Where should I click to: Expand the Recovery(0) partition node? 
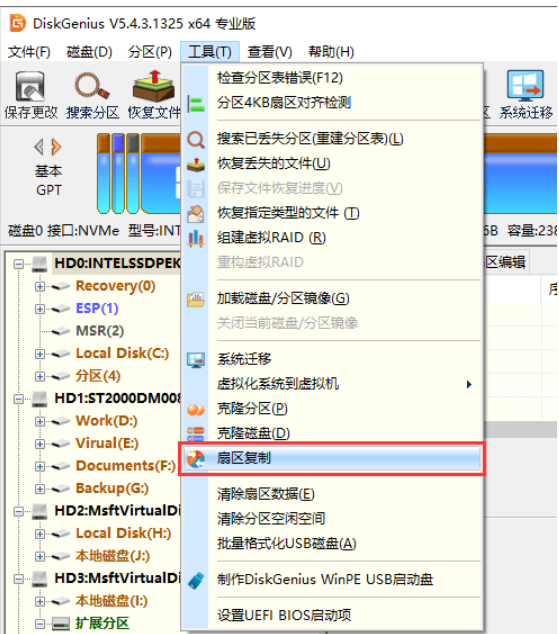click(40, 287)
